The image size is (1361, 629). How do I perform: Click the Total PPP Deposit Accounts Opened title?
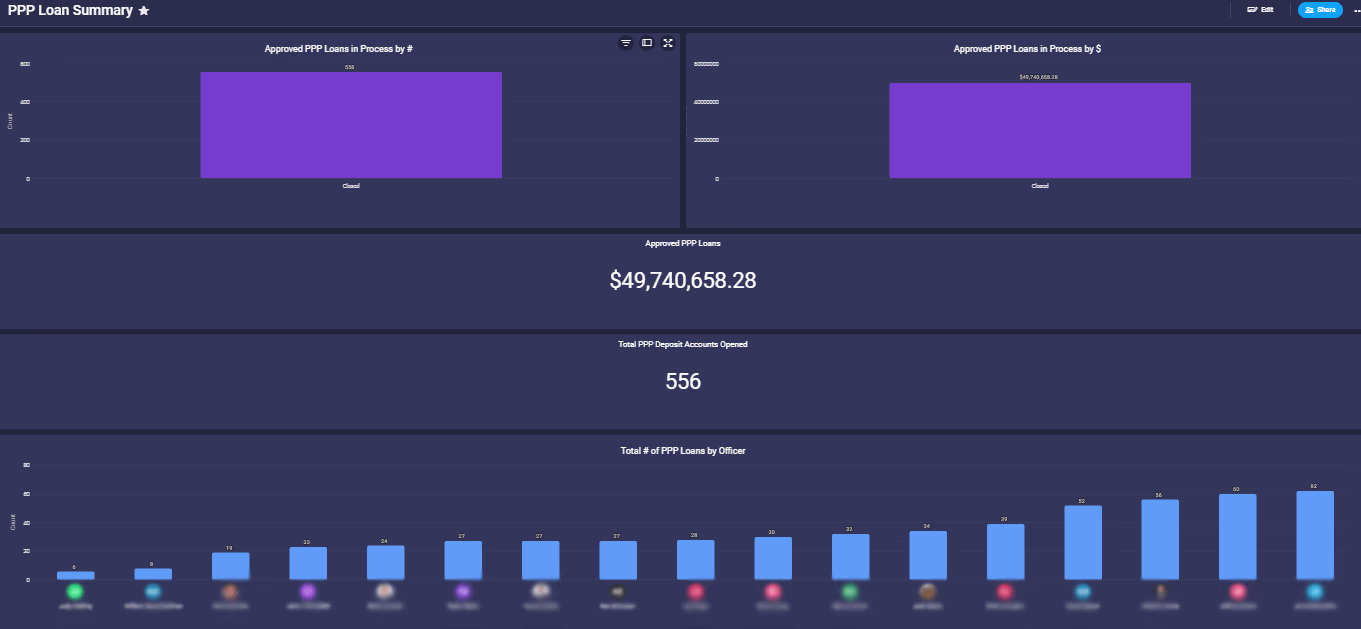[683, 344]
